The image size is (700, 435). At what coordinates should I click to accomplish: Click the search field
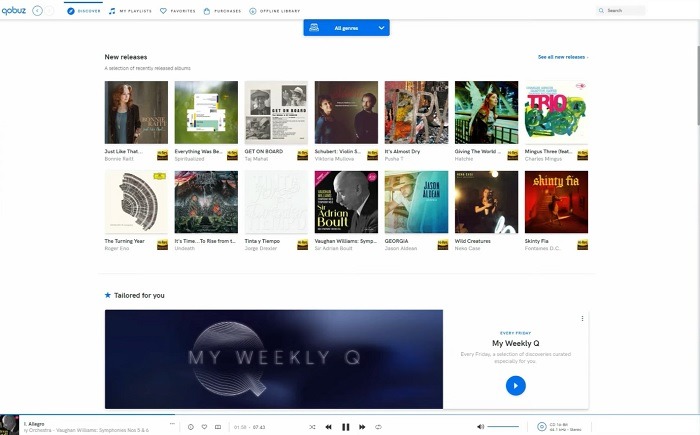click(621, 10)
